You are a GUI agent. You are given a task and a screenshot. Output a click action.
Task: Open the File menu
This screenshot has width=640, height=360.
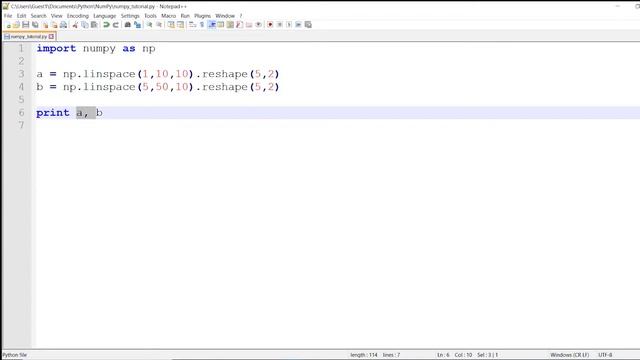point(8,16)
